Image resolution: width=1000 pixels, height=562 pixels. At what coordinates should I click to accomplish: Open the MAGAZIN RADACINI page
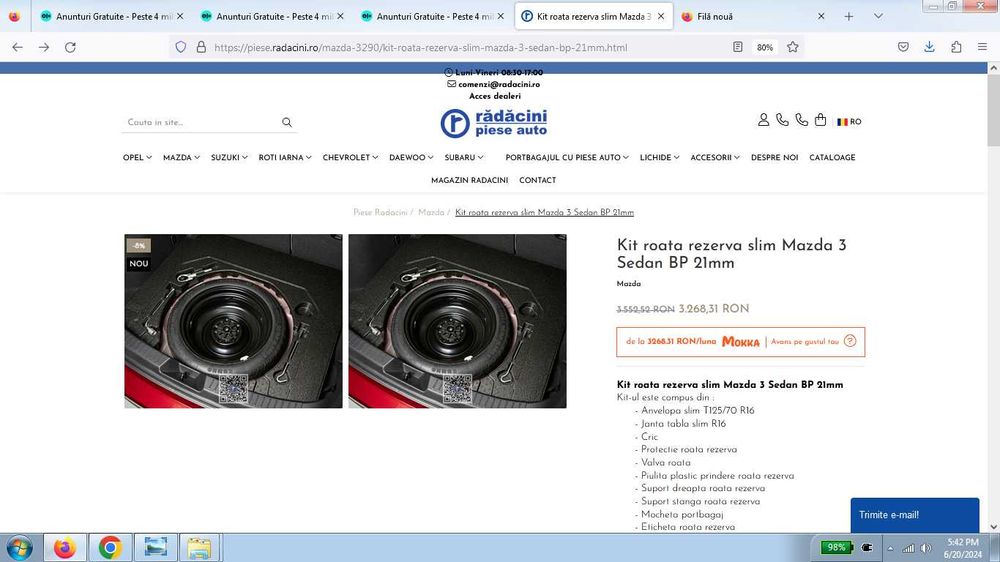(469, 181)
